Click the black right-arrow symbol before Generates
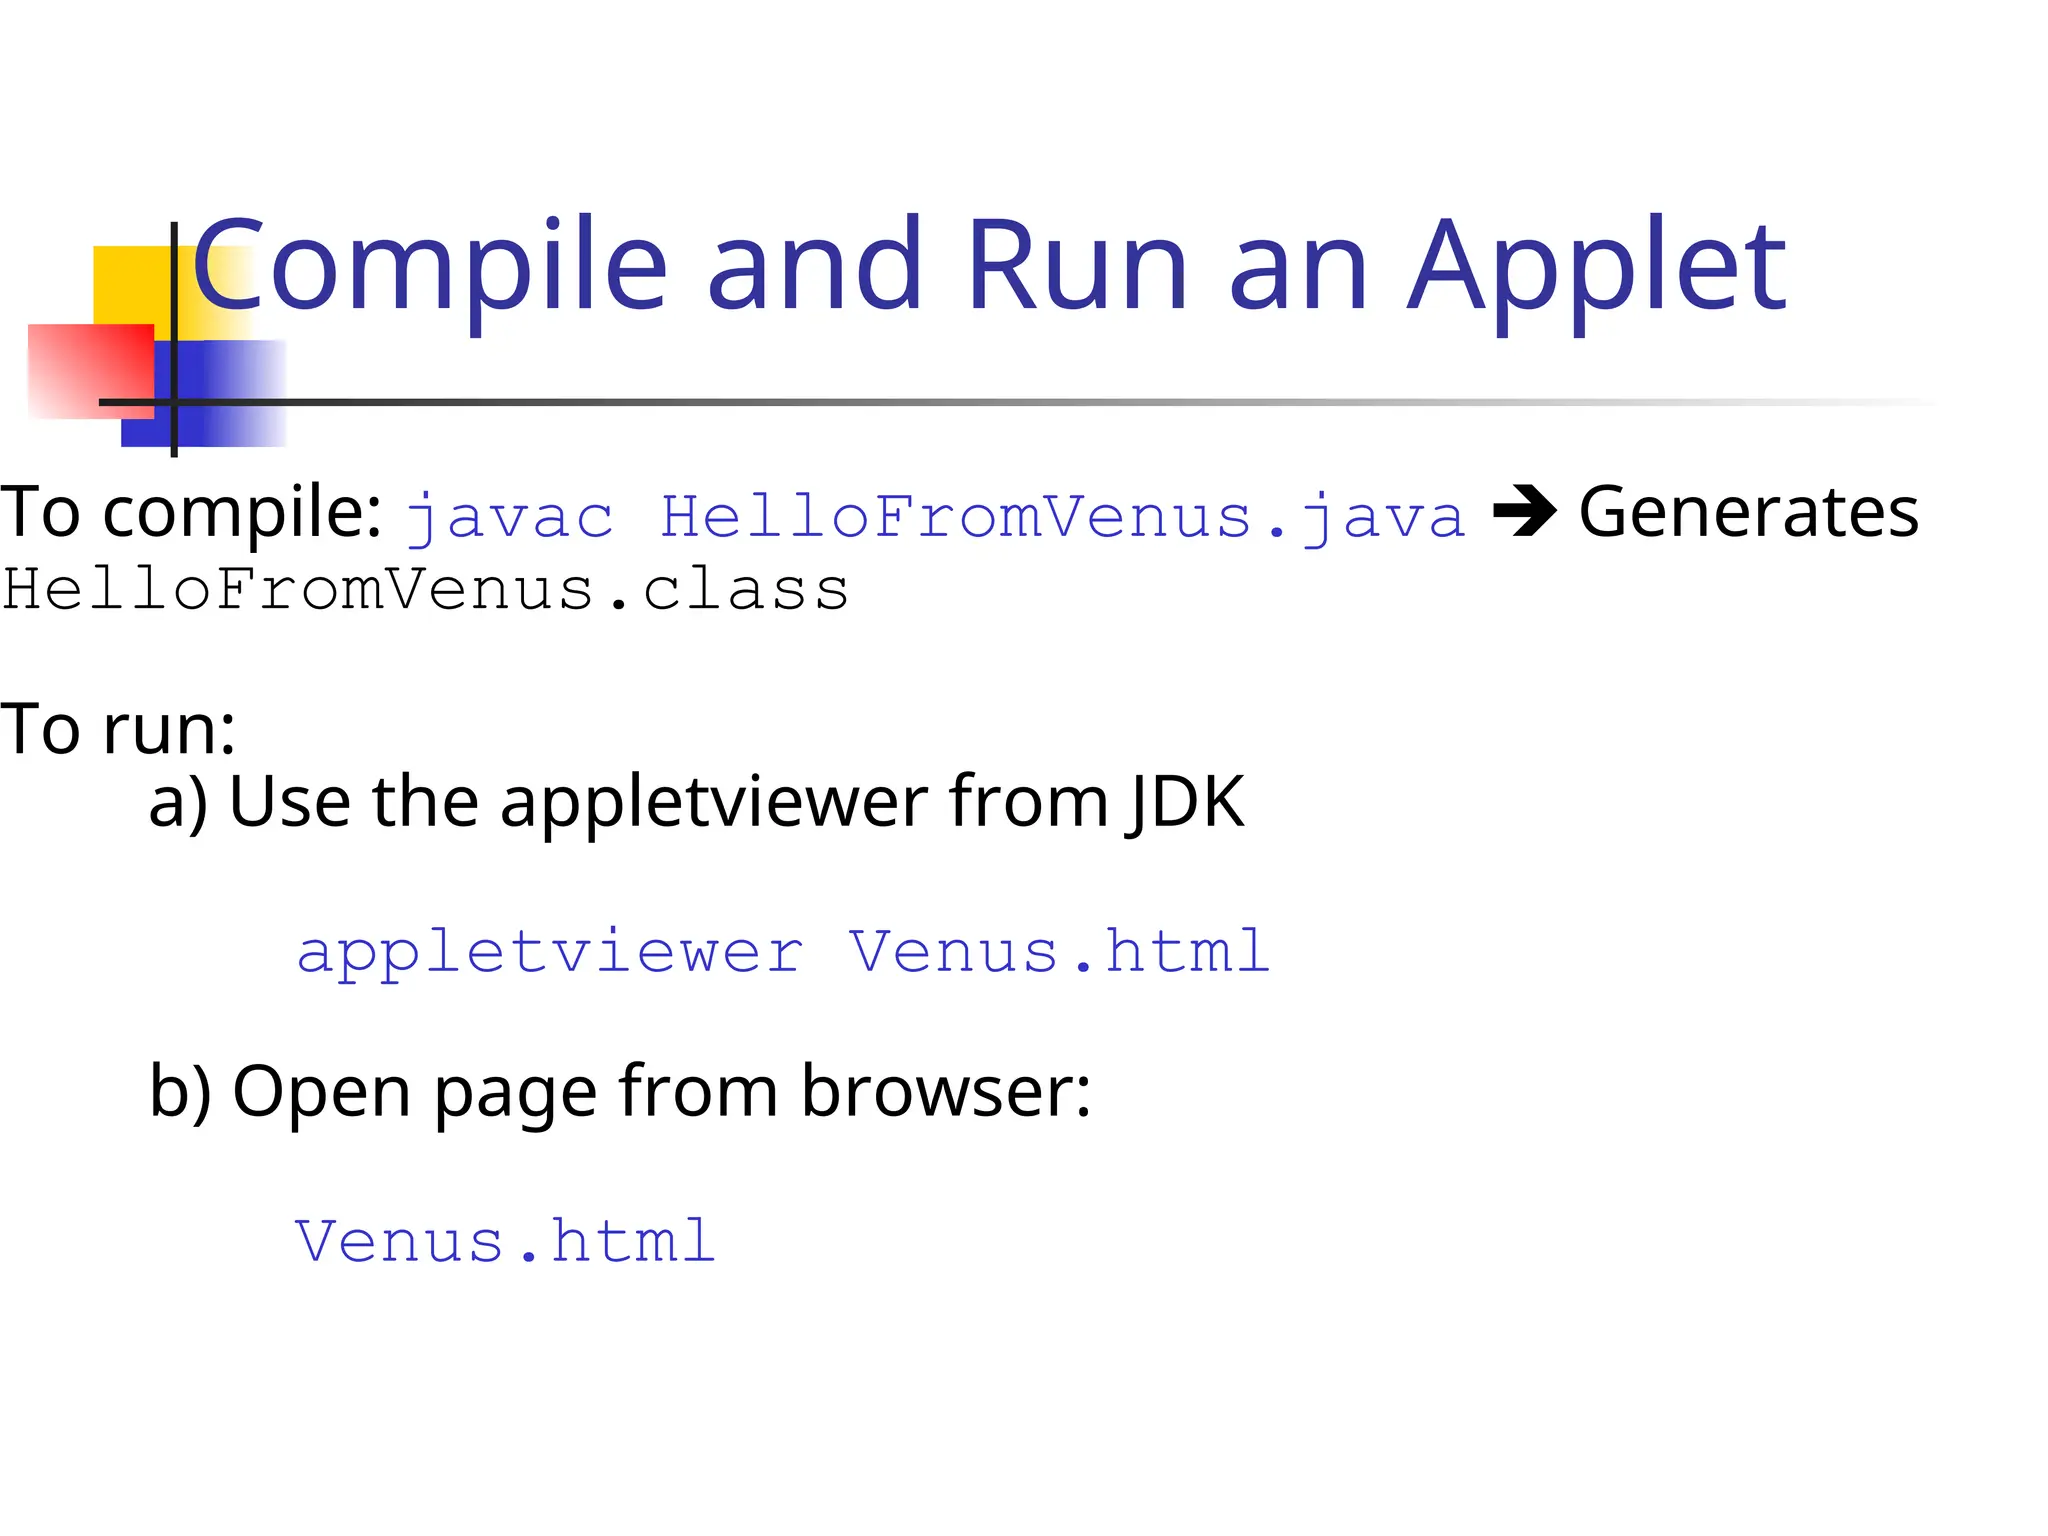The width and height of the screenshot is (2048, 1536). 1524,512
